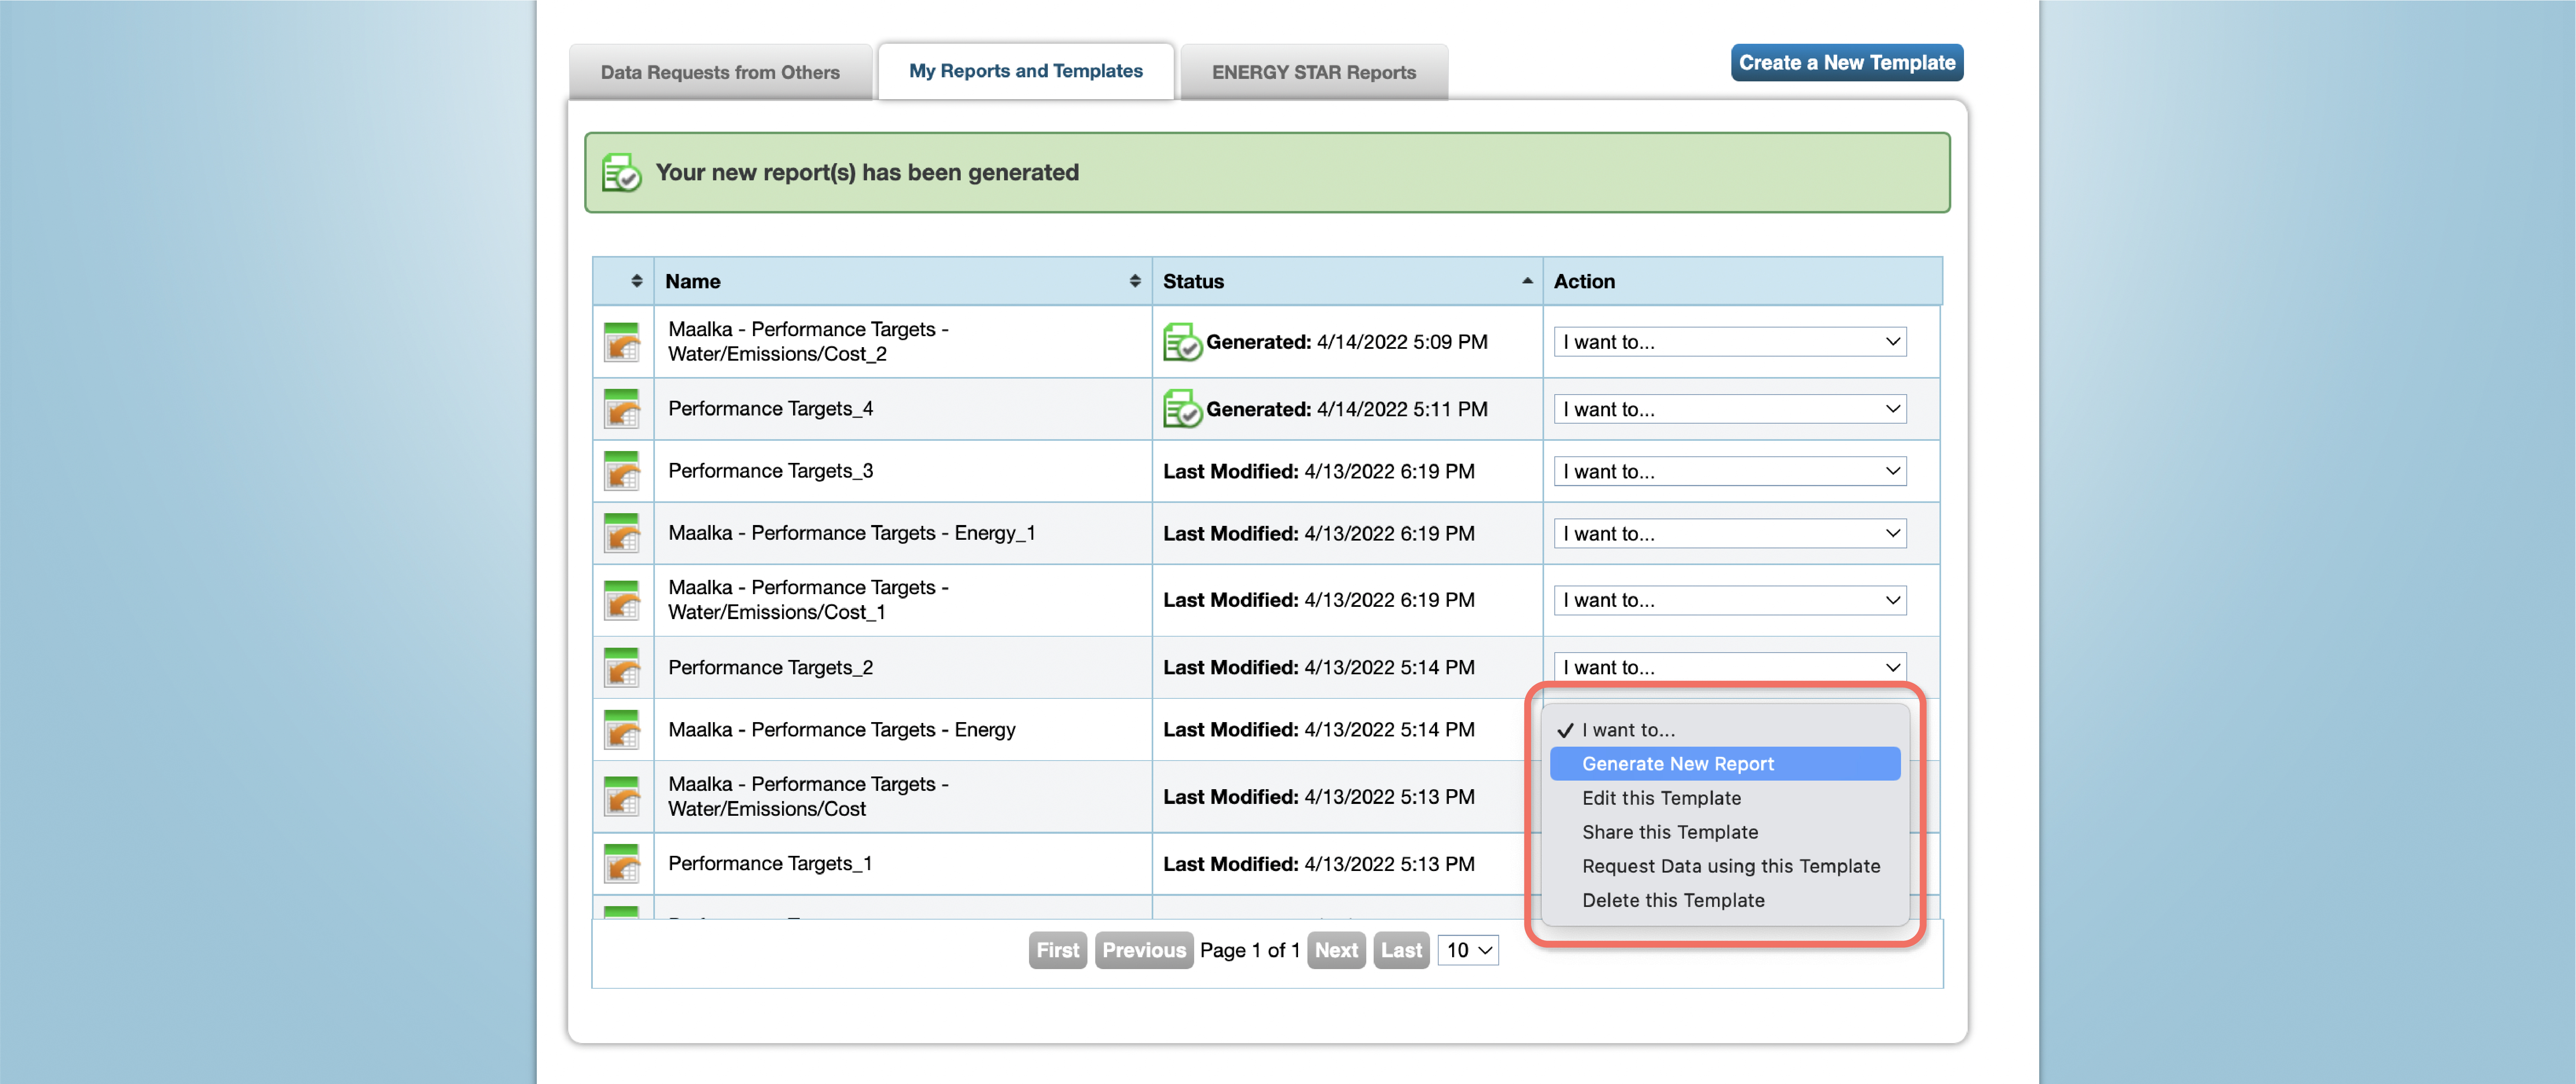Click 'Generated: 4/14/2022 5:11 PM' status text
Viewport: 2576px width, 1084px height.
1347,409
